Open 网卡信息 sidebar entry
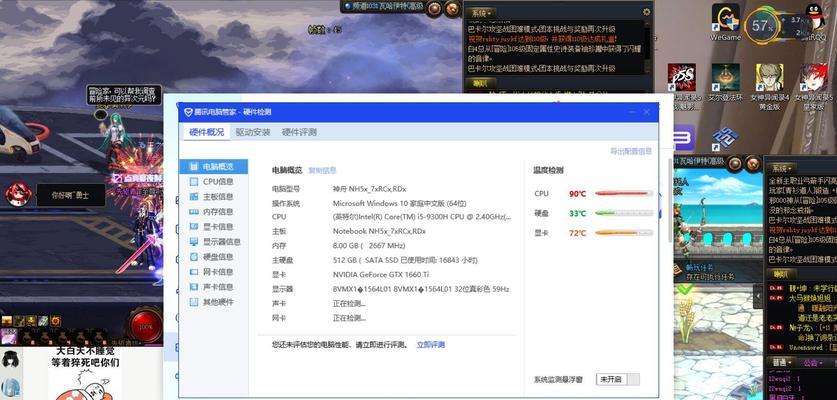837x400 pixels. click(214, 272)
